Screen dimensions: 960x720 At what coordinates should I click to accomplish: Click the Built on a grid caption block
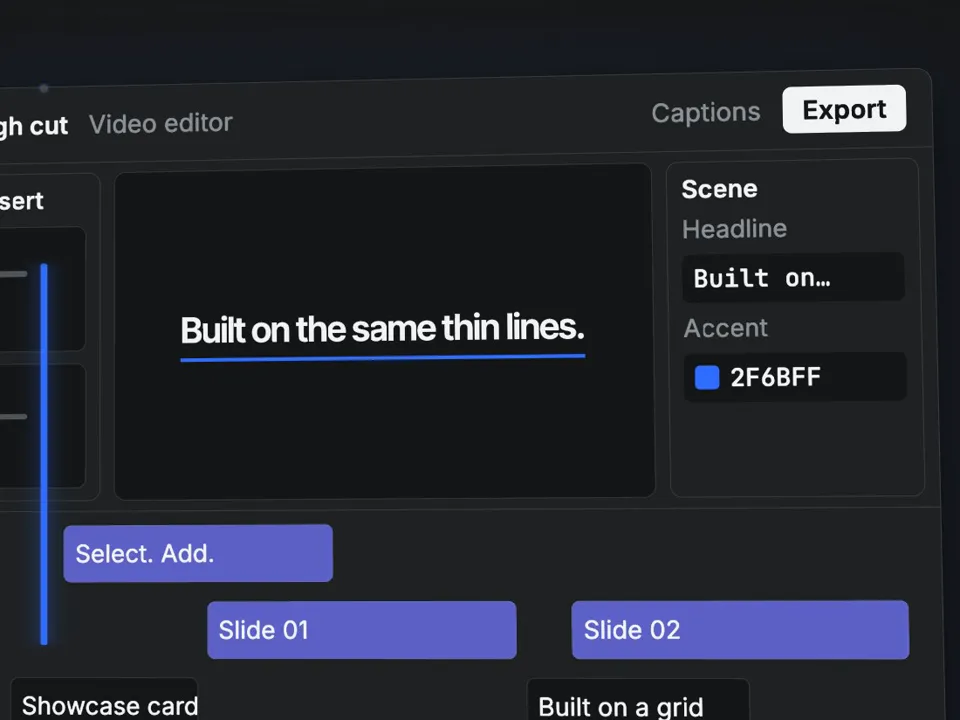pos(638,699)
